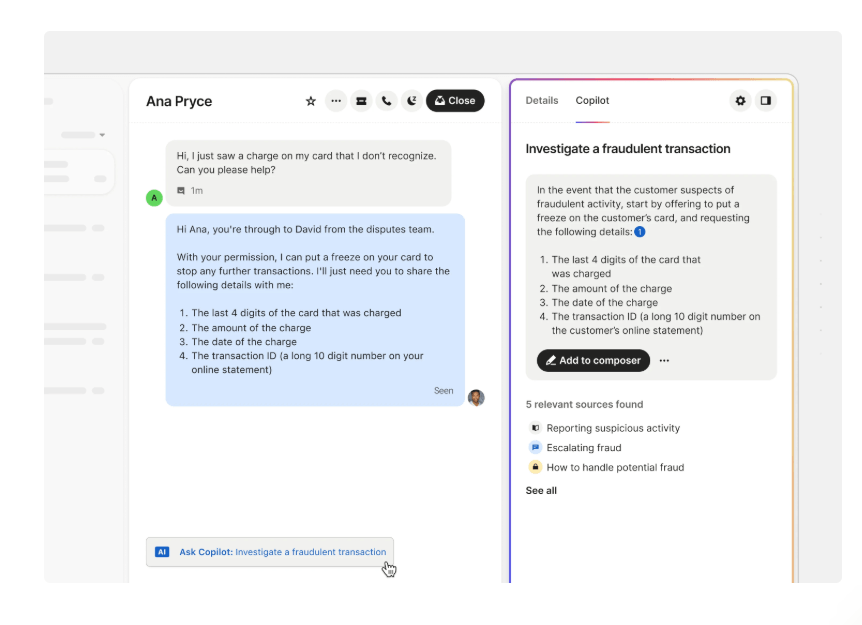The height and width of the screenshot is (625, 862).
Task: Close the conversation with Ana Pryce
Action: tap(455, 101)
